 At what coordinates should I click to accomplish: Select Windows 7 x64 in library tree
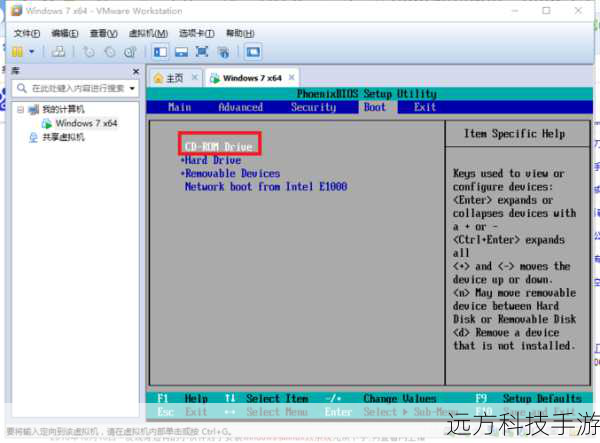86,123
